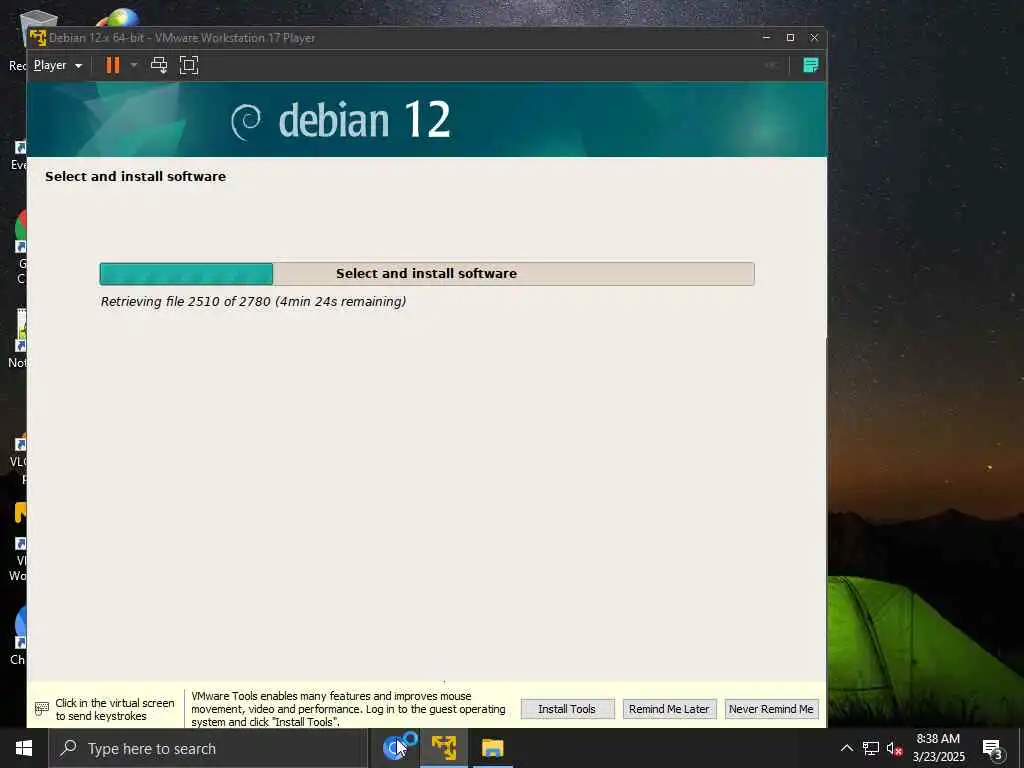Screen dimensions: 1024x768
Task: Click the installation progress bar
Action: pos(426,274)
